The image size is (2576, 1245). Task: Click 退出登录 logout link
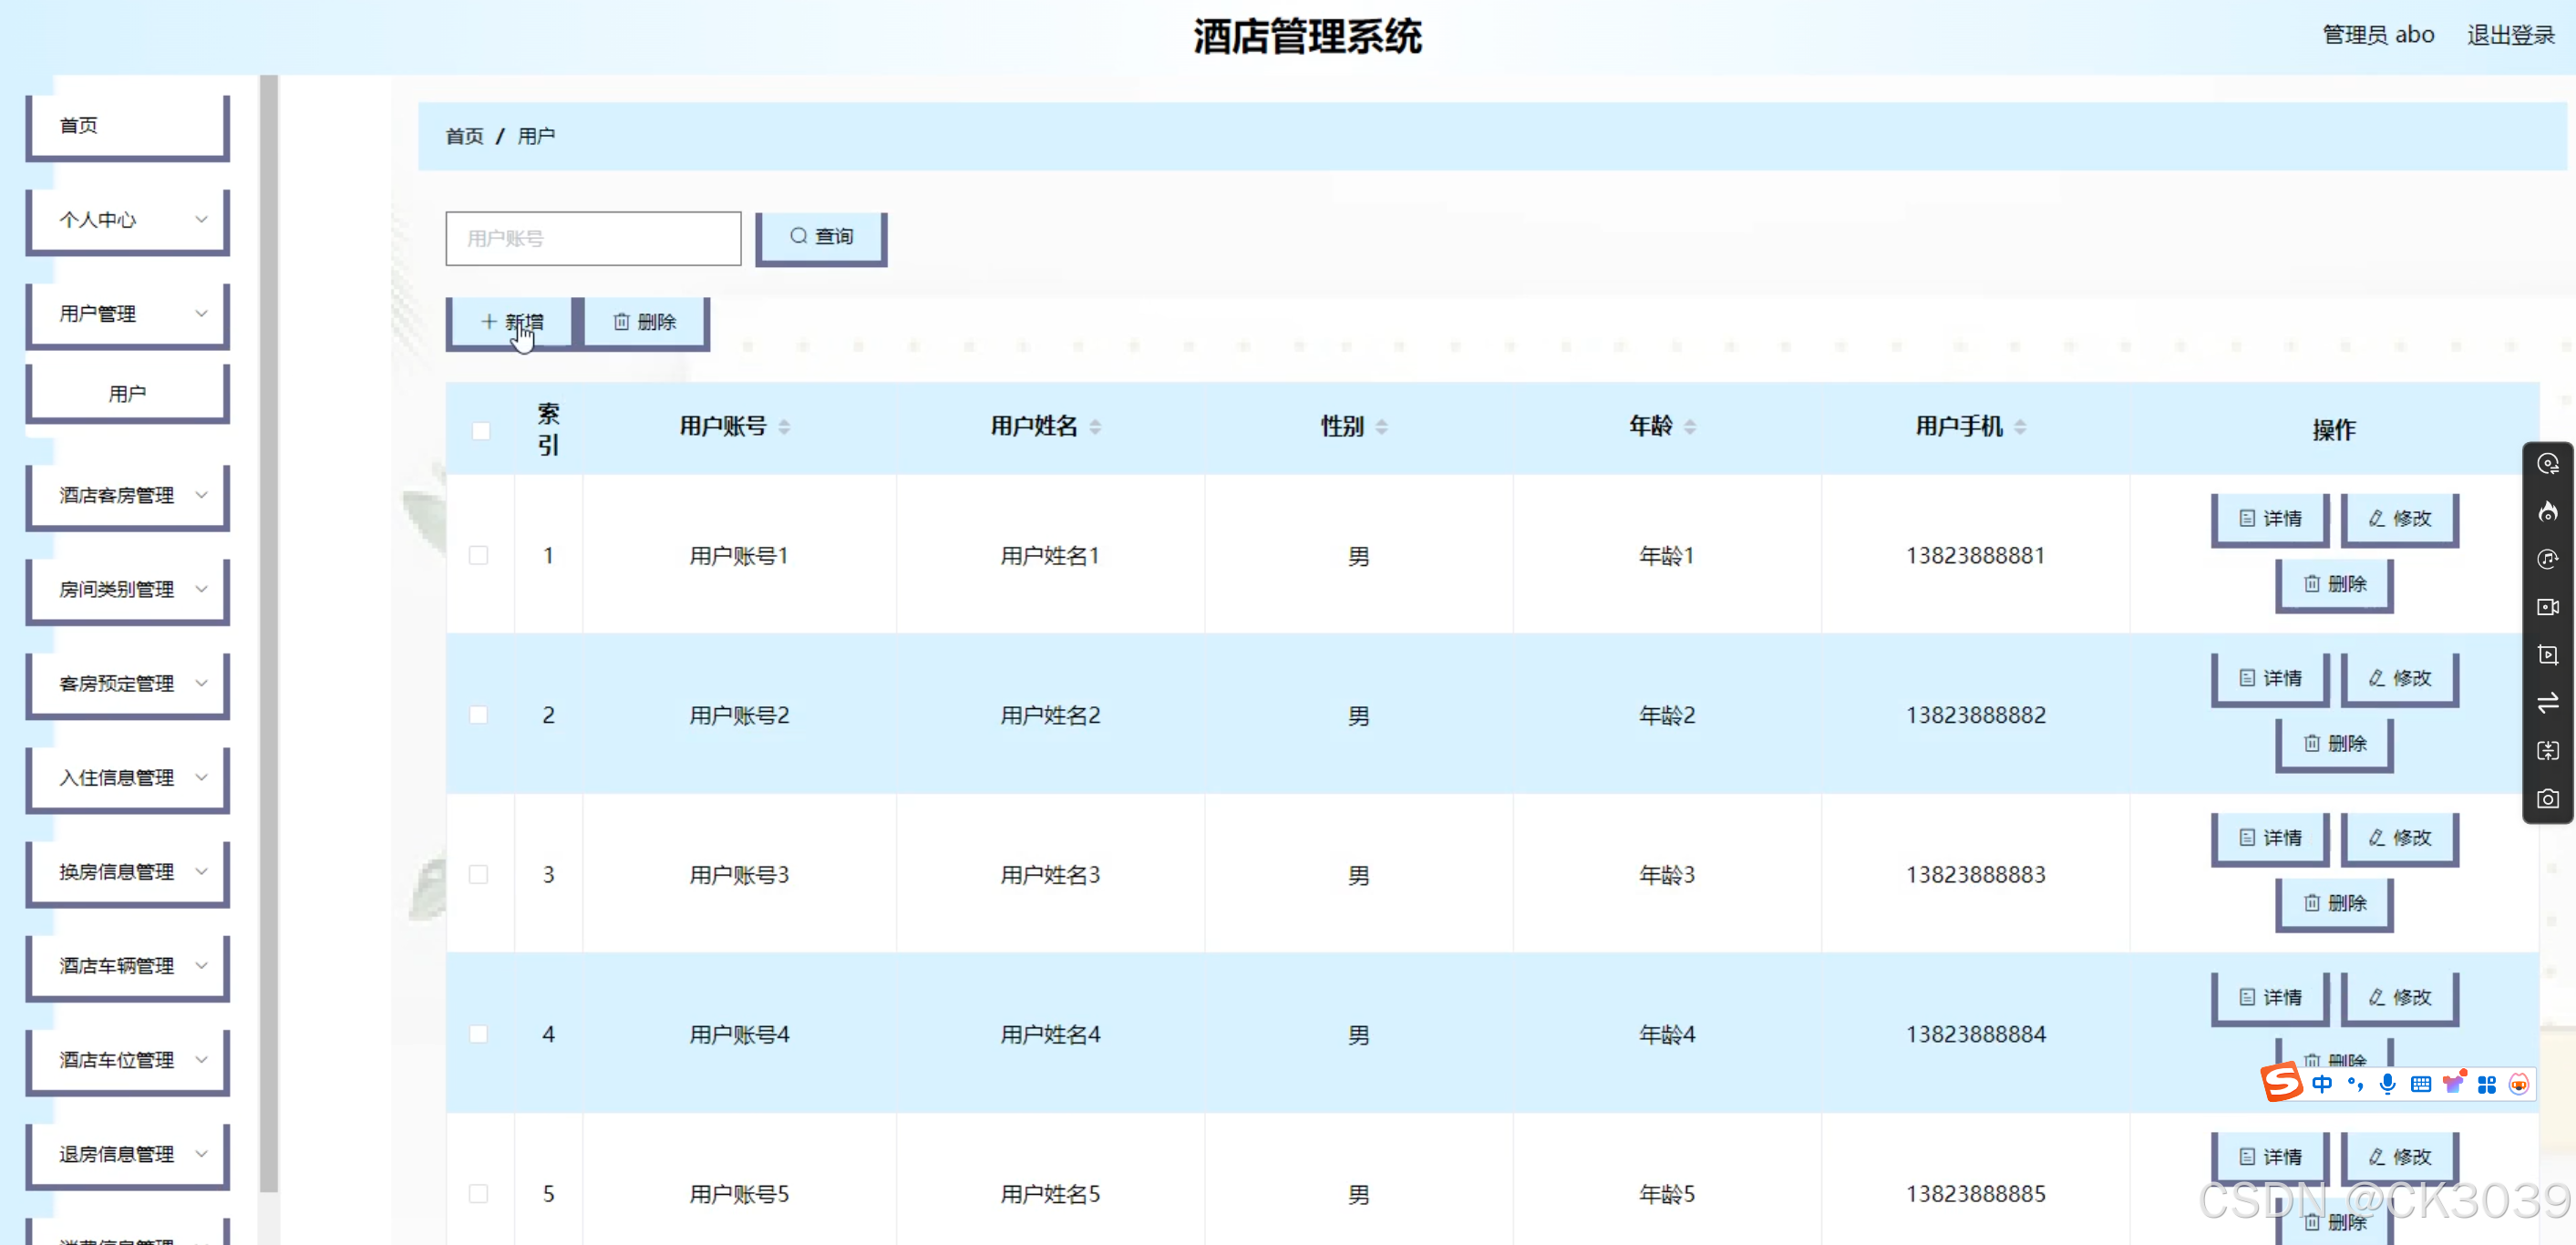coord(2510,36)
